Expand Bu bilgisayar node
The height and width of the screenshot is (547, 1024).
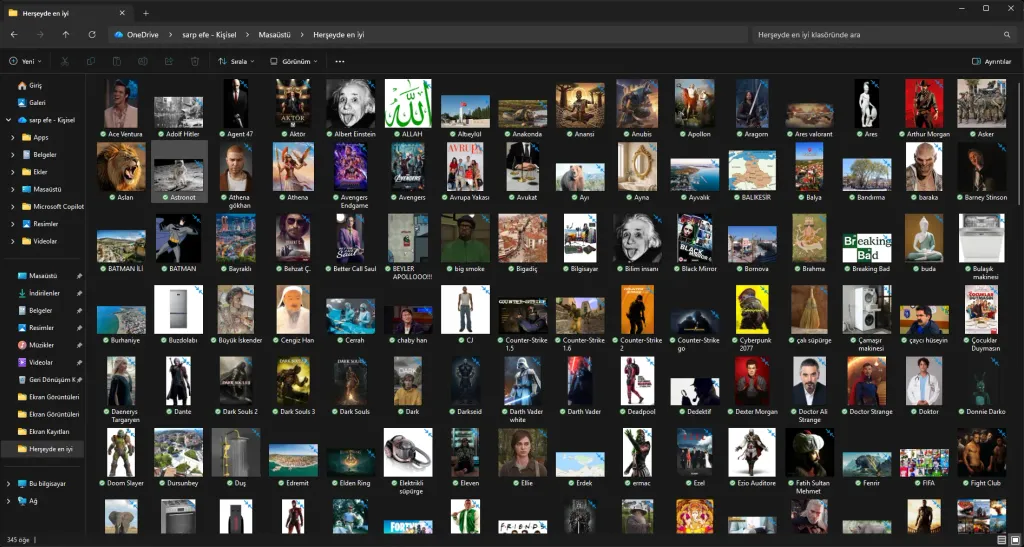tap(8, 484)
